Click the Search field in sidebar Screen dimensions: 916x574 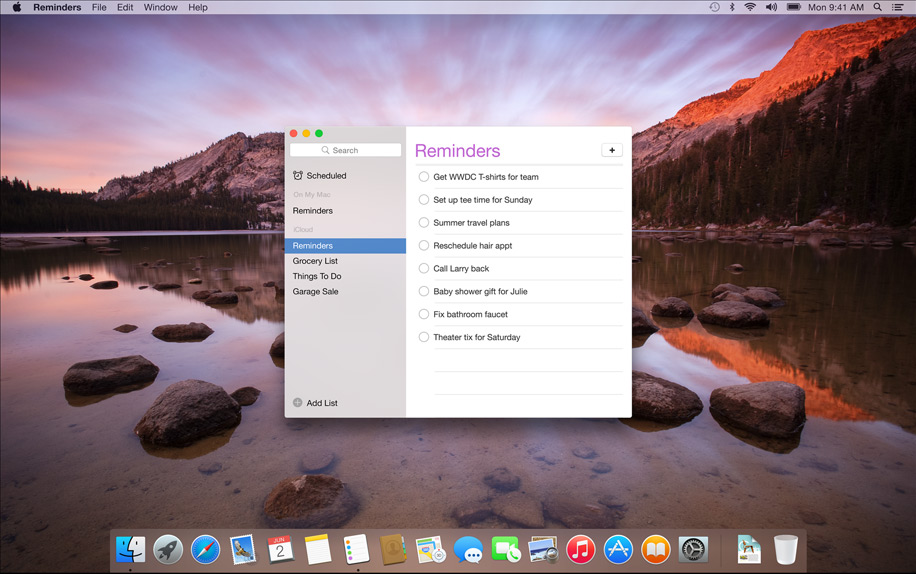tap(345, 150)
